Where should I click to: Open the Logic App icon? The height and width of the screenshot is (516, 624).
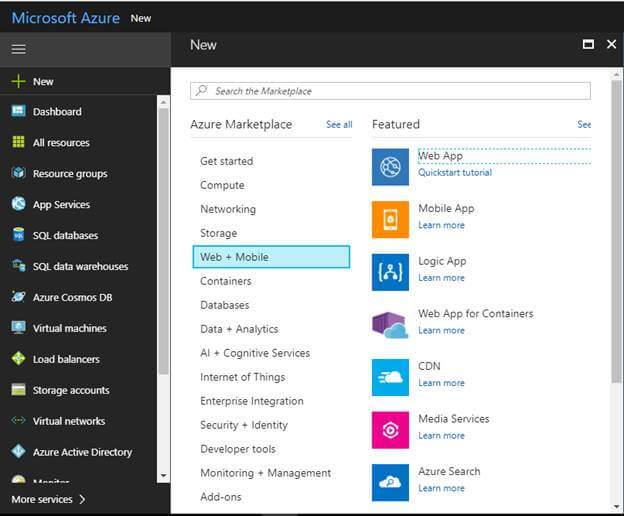tap(390, 271)
